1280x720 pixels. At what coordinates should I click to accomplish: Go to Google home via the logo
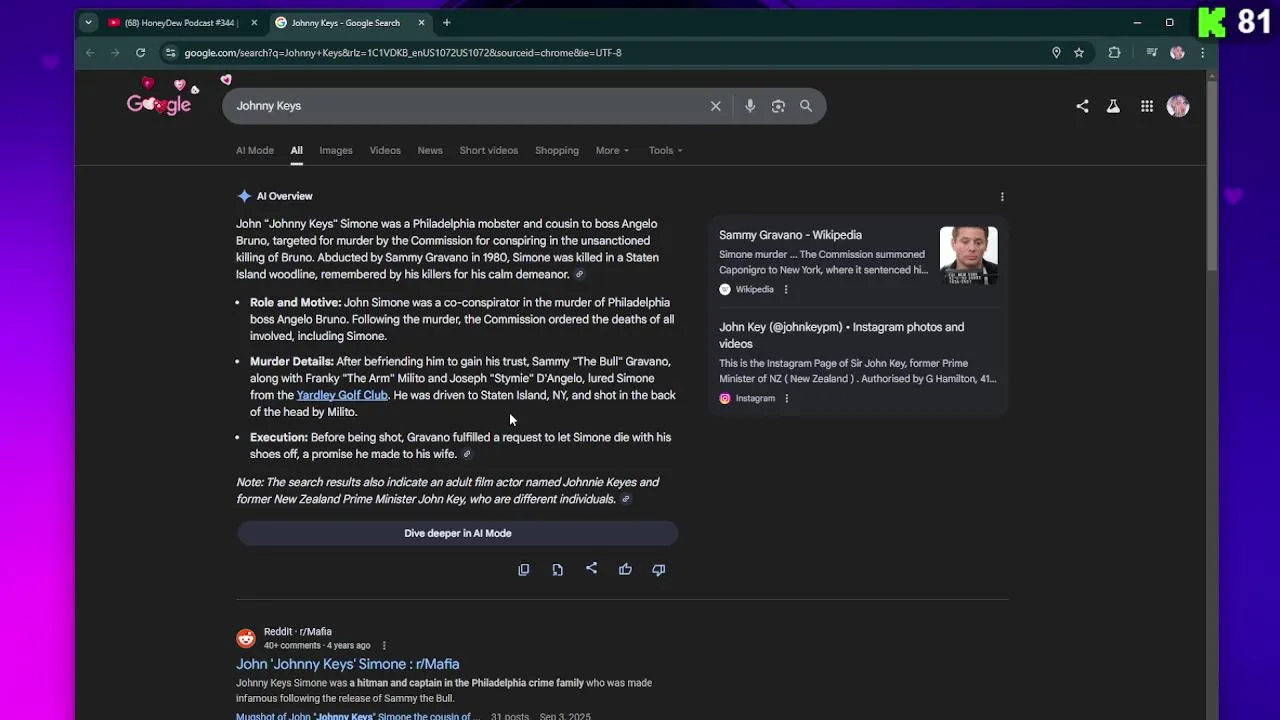click(x=159, y=104)
